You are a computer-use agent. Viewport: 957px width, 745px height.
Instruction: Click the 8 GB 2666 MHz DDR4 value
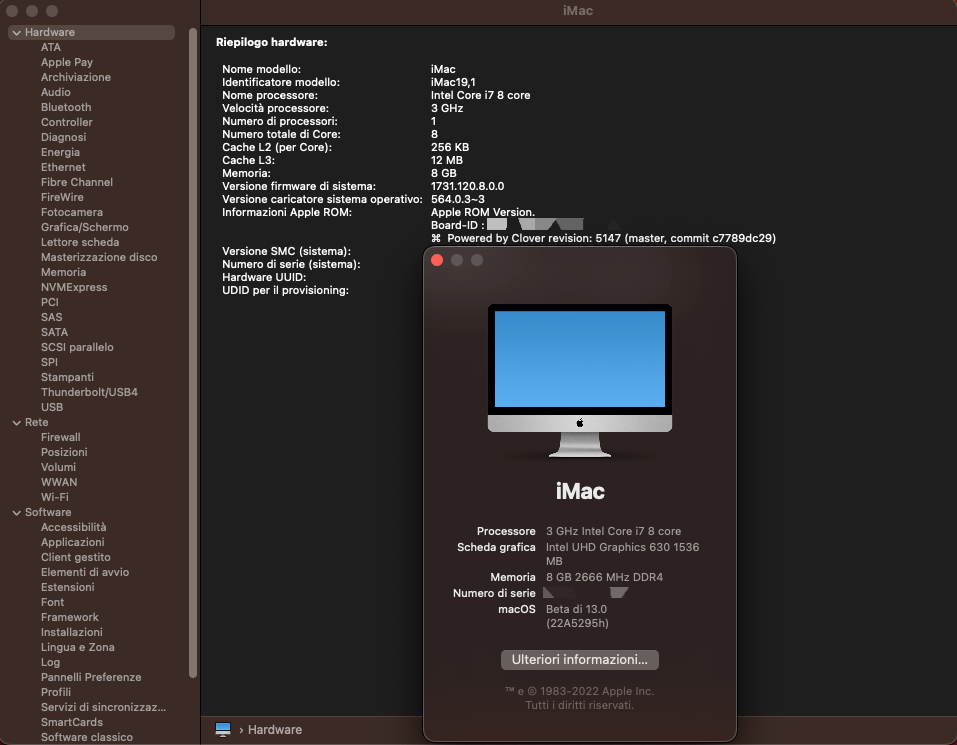point(604,577)
